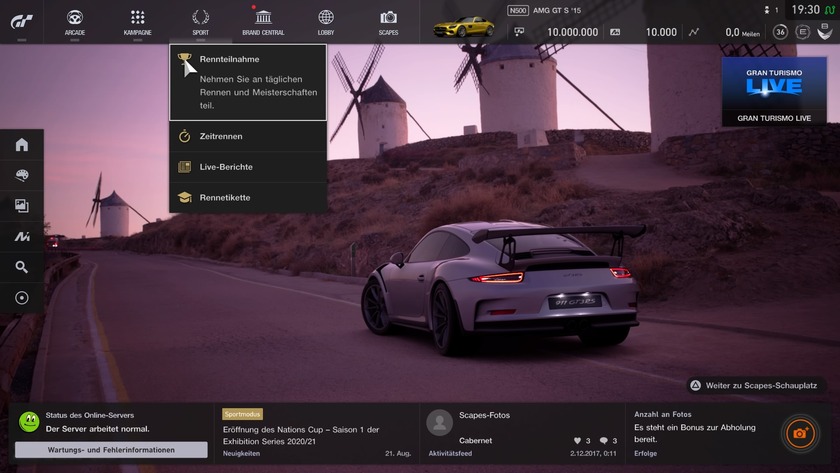Viewport: 840px width, 473px height.
Task: Collapse the Sport dropdown menu tab
Action: (x=201, y=21)
